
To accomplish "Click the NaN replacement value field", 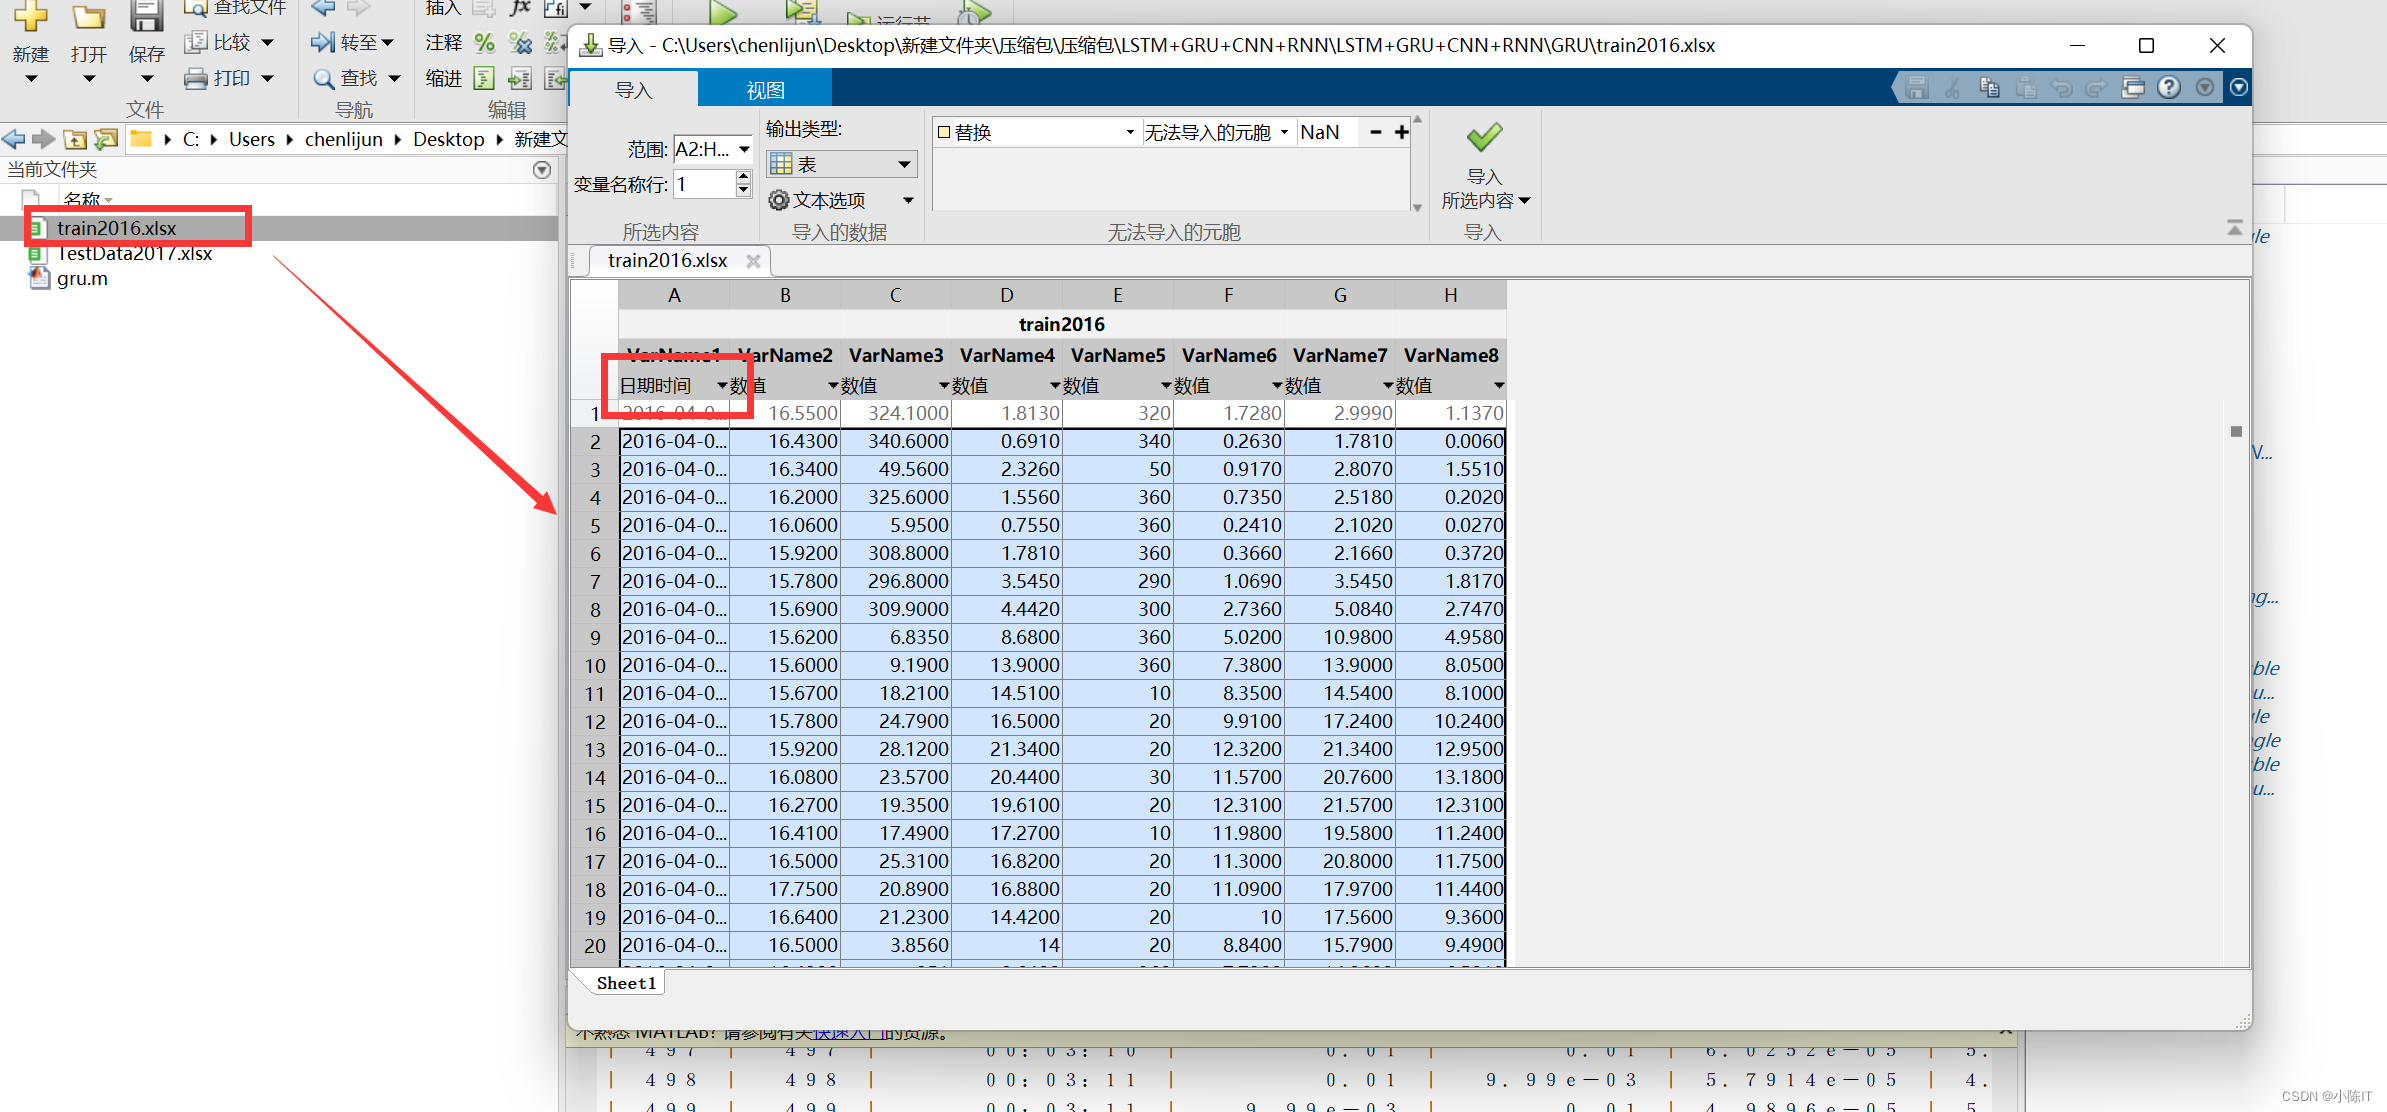I will tap(1328, 132).
